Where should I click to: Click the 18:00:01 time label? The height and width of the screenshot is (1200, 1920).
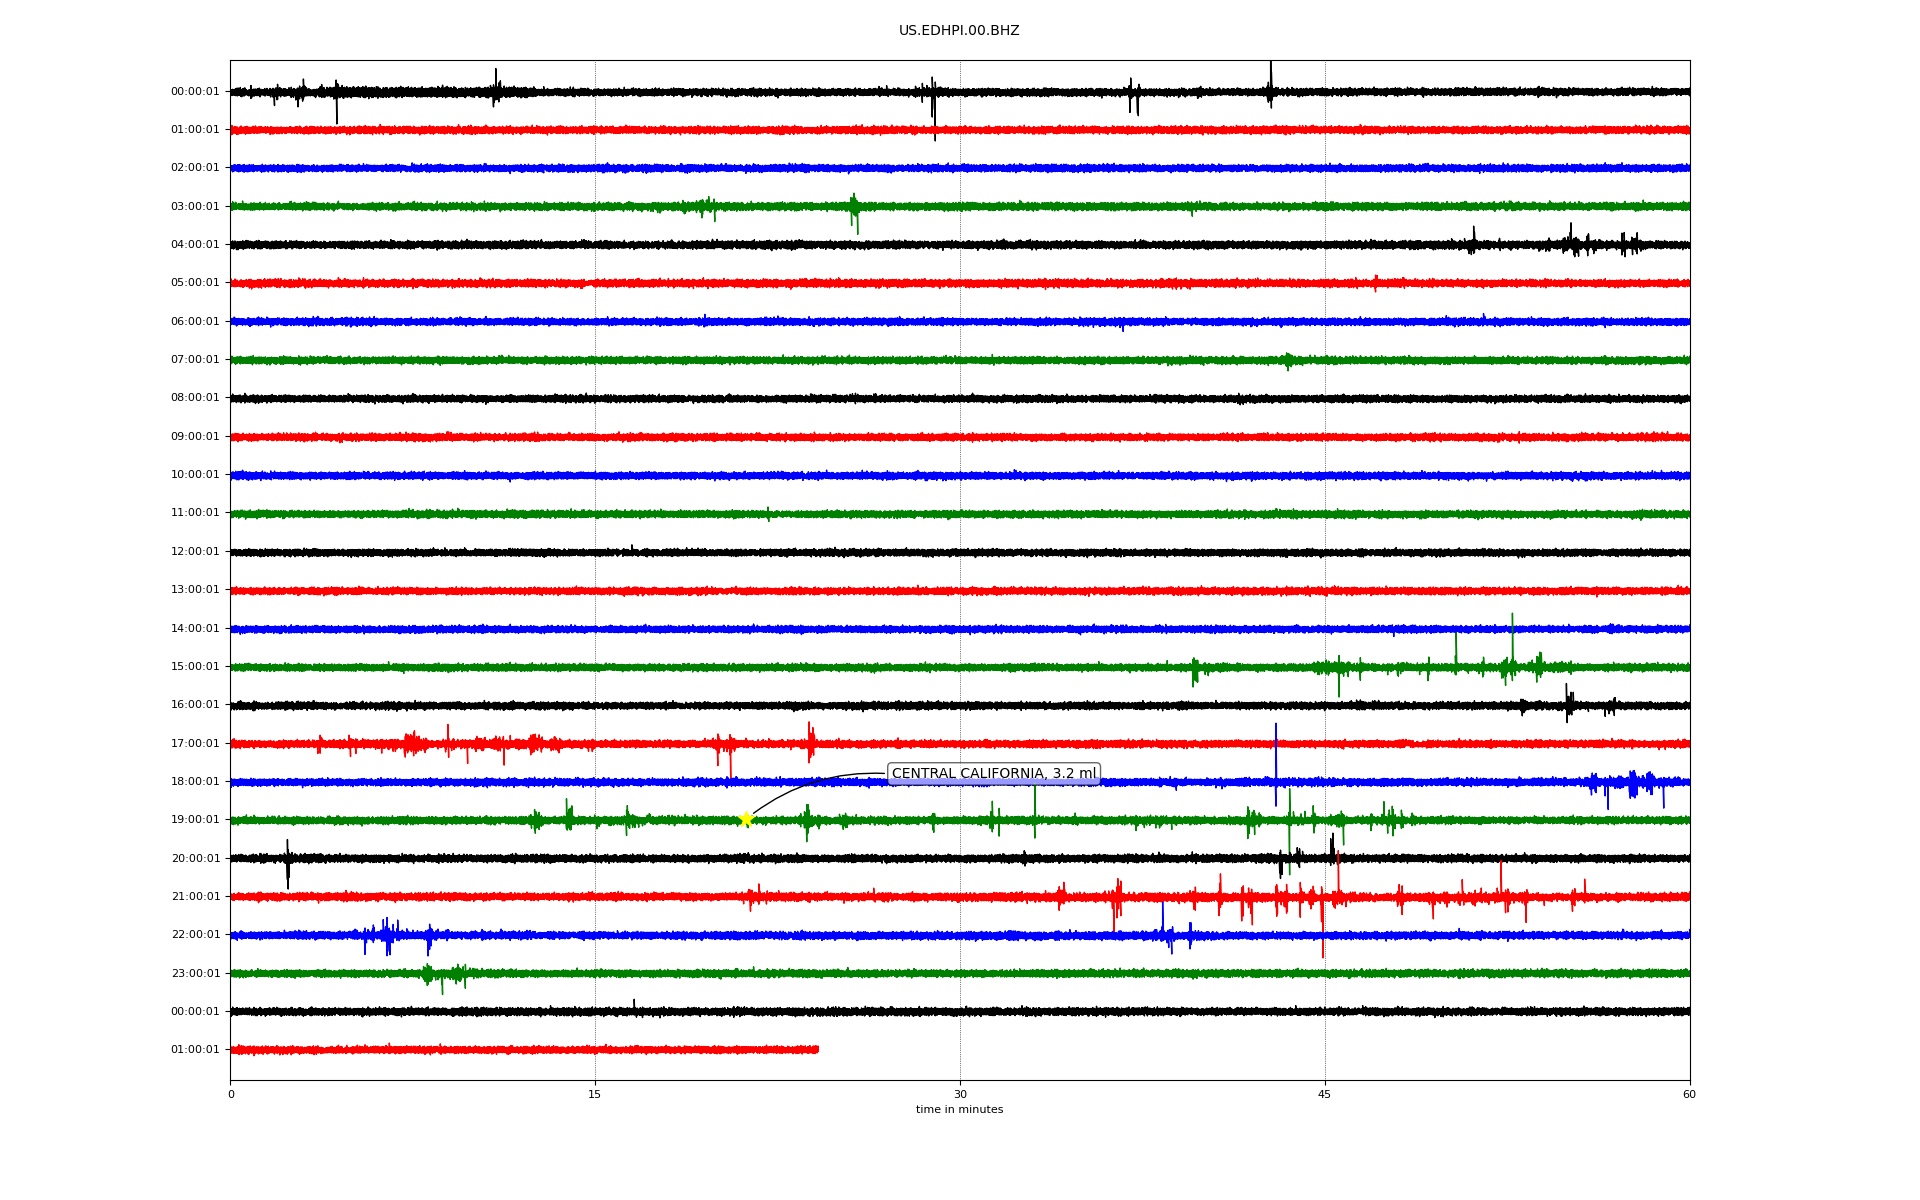[x=195, y=782]
